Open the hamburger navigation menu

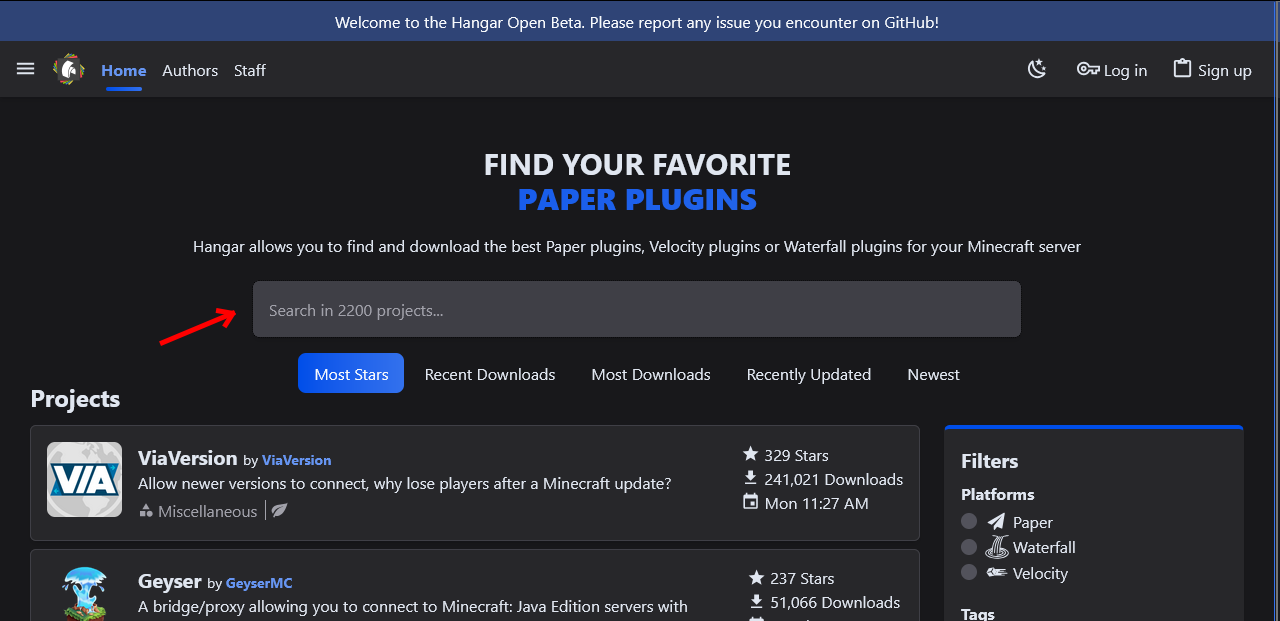[x=26, y=69]
